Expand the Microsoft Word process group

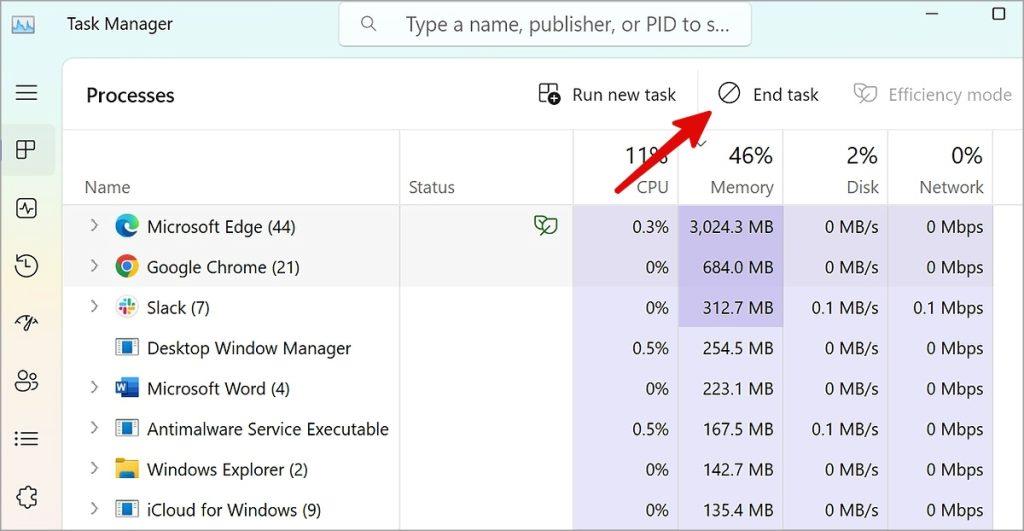pyautogui.click(x=94, y=387)
